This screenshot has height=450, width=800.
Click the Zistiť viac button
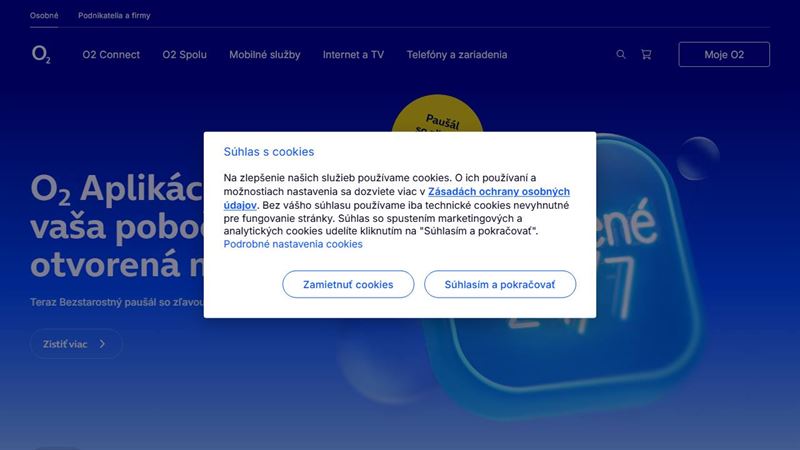(x=76, y=344)
